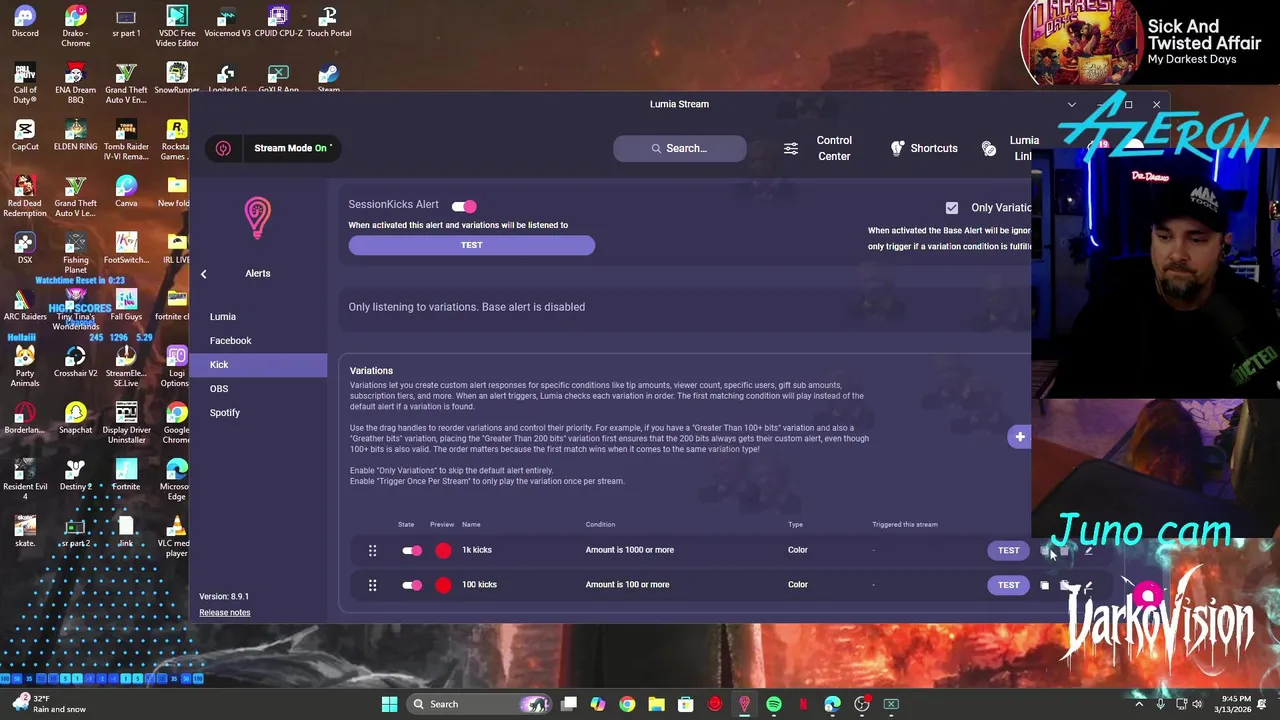Toggle state switch for 100 kicks
1280x720 pixels.
[x=411, y=585]
